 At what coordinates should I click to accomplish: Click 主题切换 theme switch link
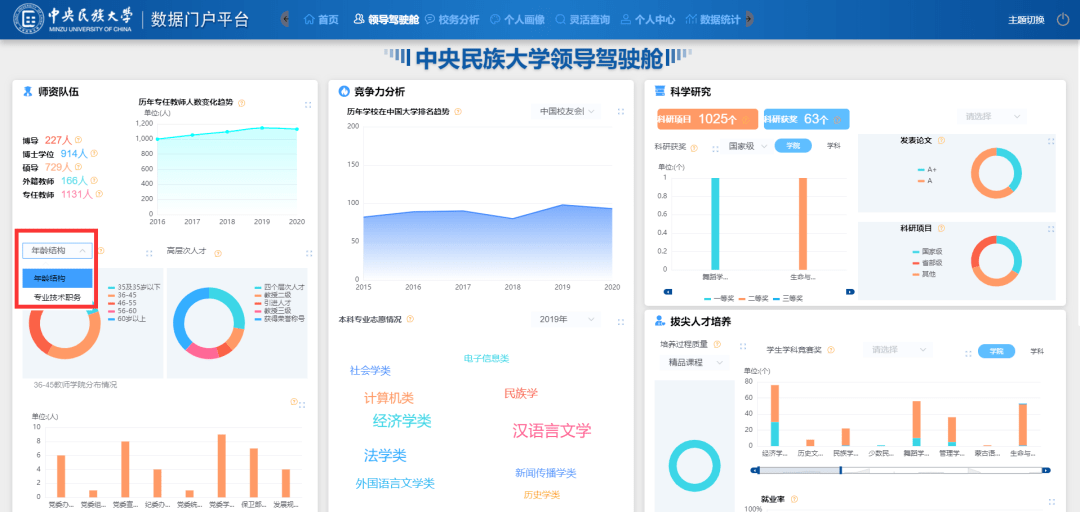[1027, 20]
